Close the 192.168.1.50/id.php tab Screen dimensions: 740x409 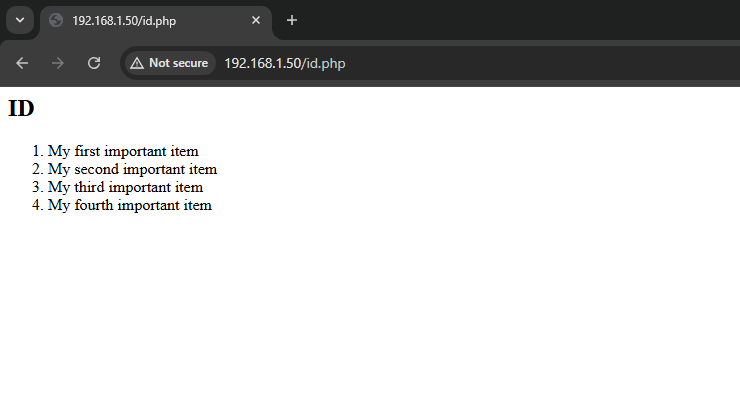(x=256, y=20)
